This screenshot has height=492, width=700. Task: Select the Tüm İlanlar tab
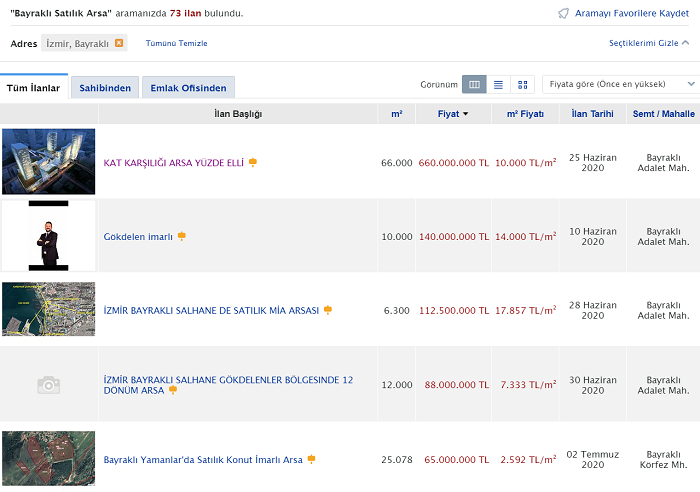(x=33, y=88)
